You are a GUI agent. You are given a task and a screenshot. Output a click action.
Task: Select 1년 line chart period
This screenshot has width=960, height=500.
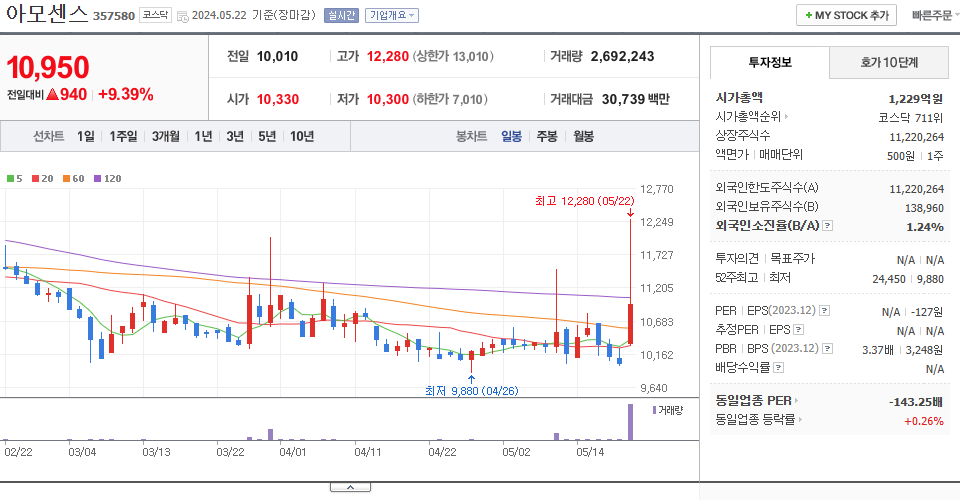[203, 136]
